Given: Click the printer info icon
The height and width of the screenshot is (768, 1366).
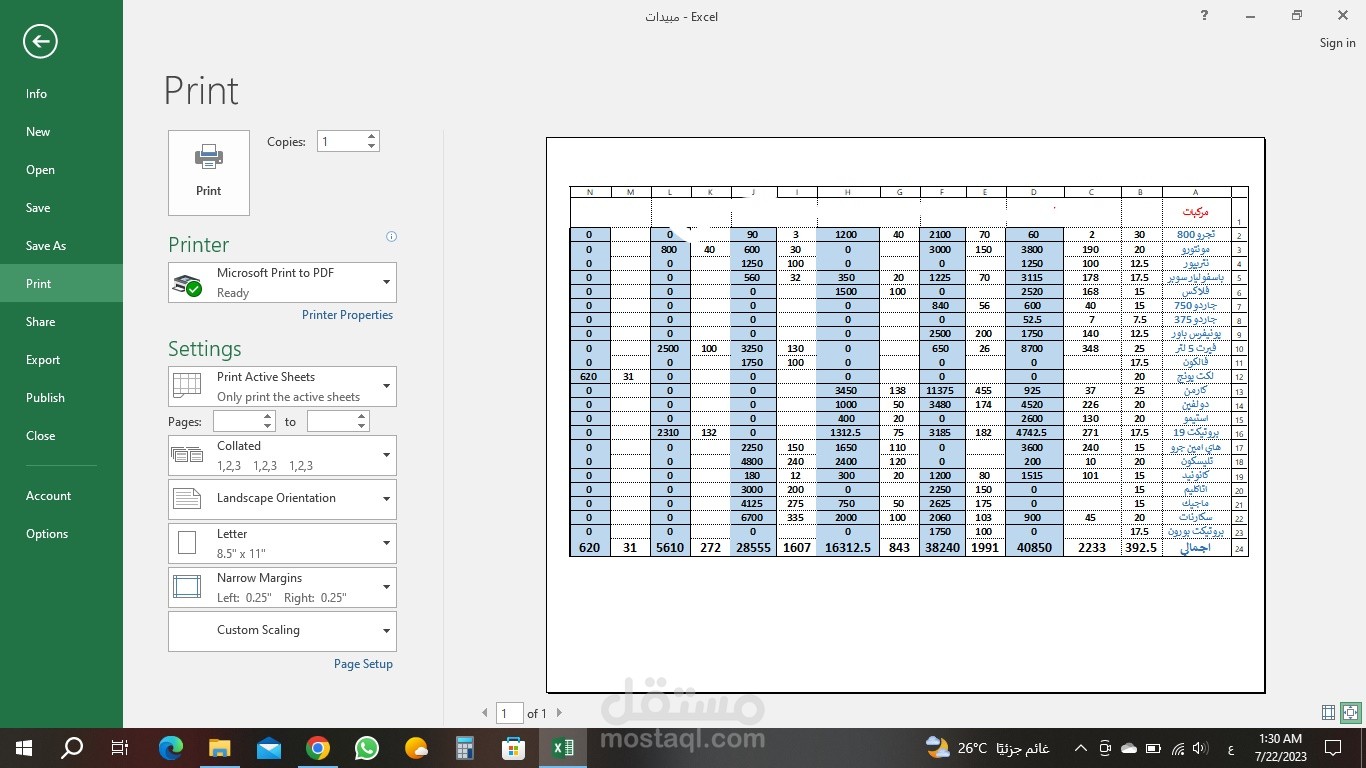Looking at the screenshot, I should (391, 237).
